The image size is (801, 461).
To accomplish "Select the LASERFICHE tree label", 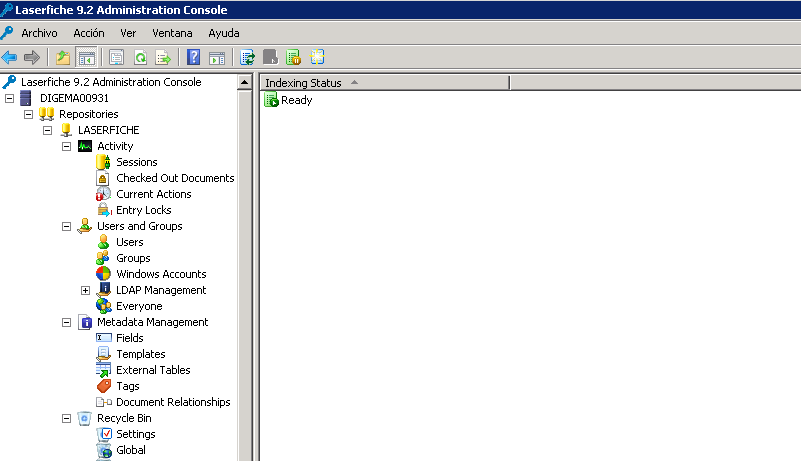I will coord(108,130).
